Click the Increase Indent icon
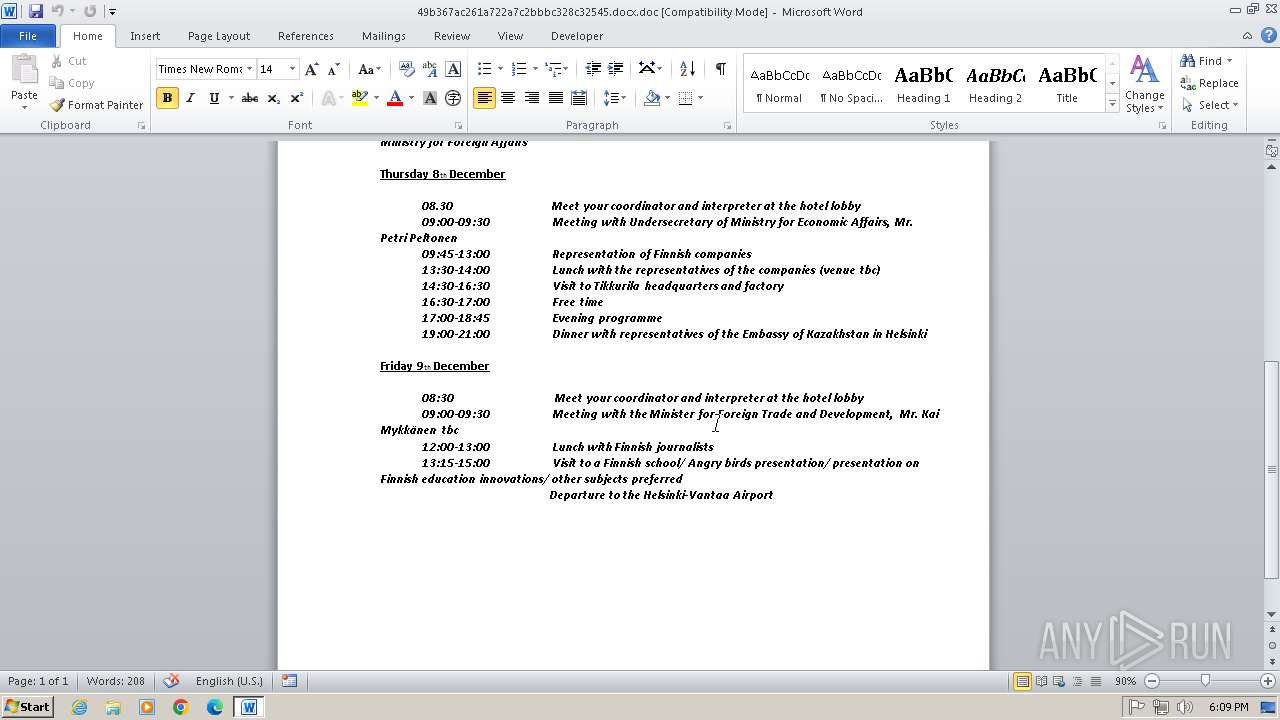 tap(616, 69)
